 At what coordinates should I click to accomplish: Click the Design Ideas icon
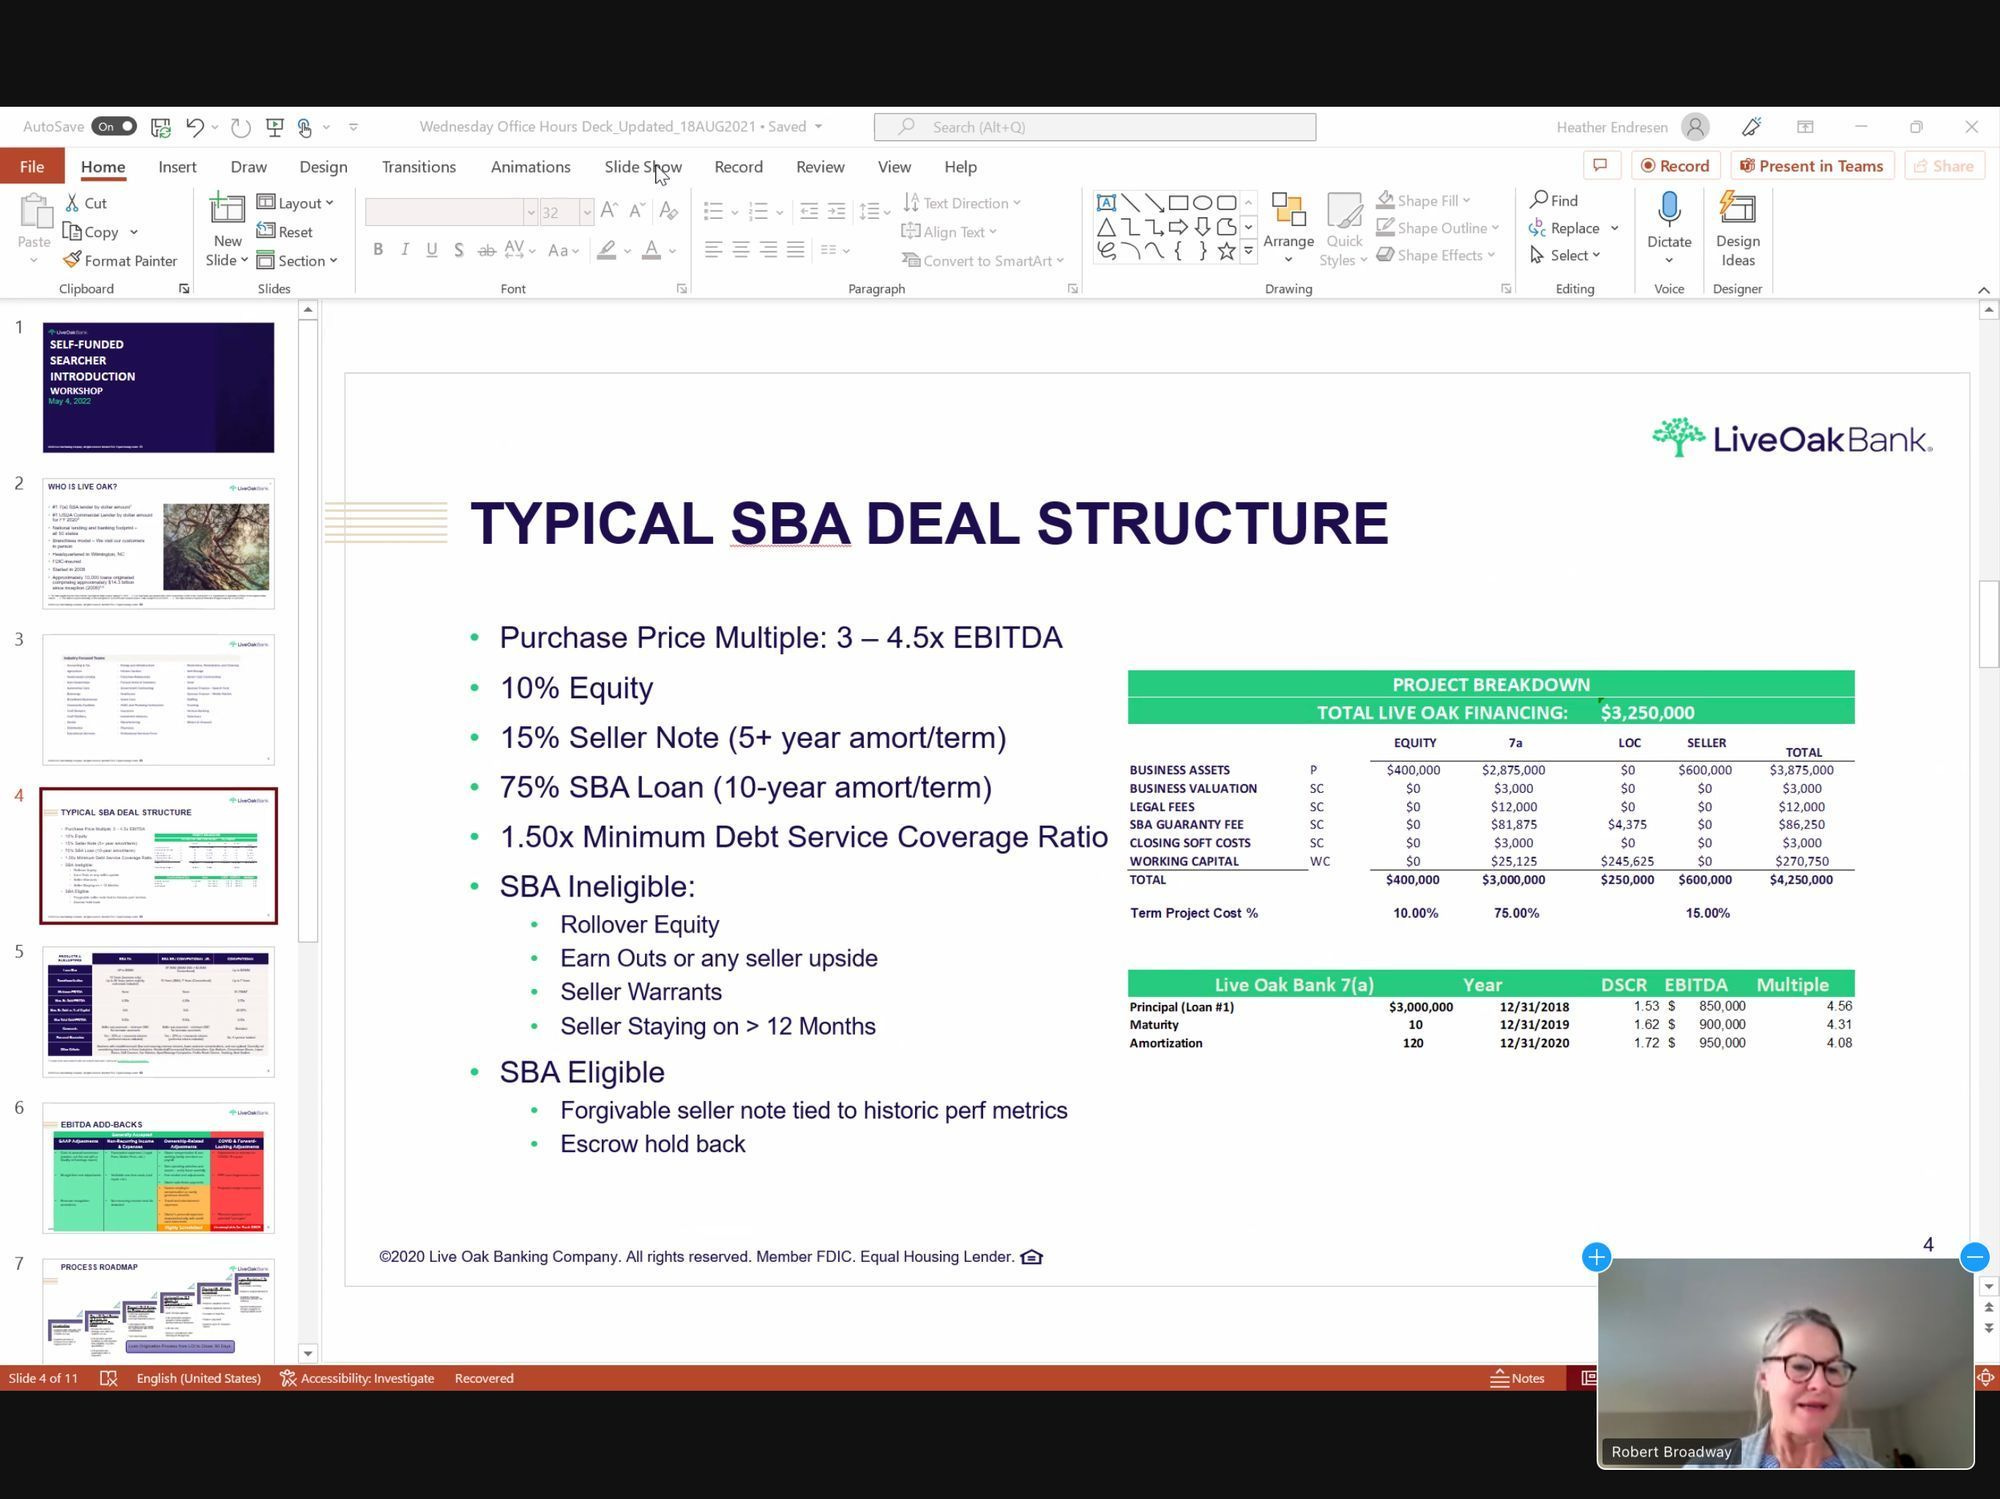click(x=1737, y=210)
